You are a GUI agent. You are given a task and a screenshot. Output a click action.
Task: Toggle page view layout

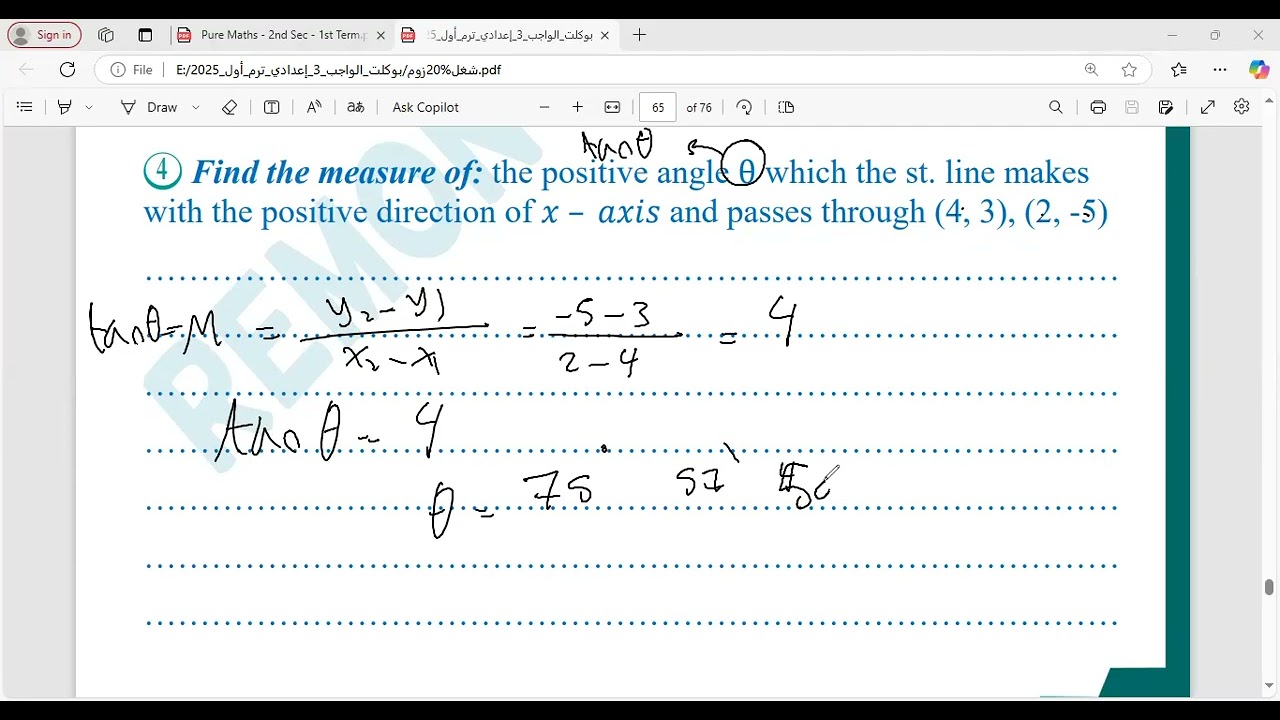(x=786, y=107)
